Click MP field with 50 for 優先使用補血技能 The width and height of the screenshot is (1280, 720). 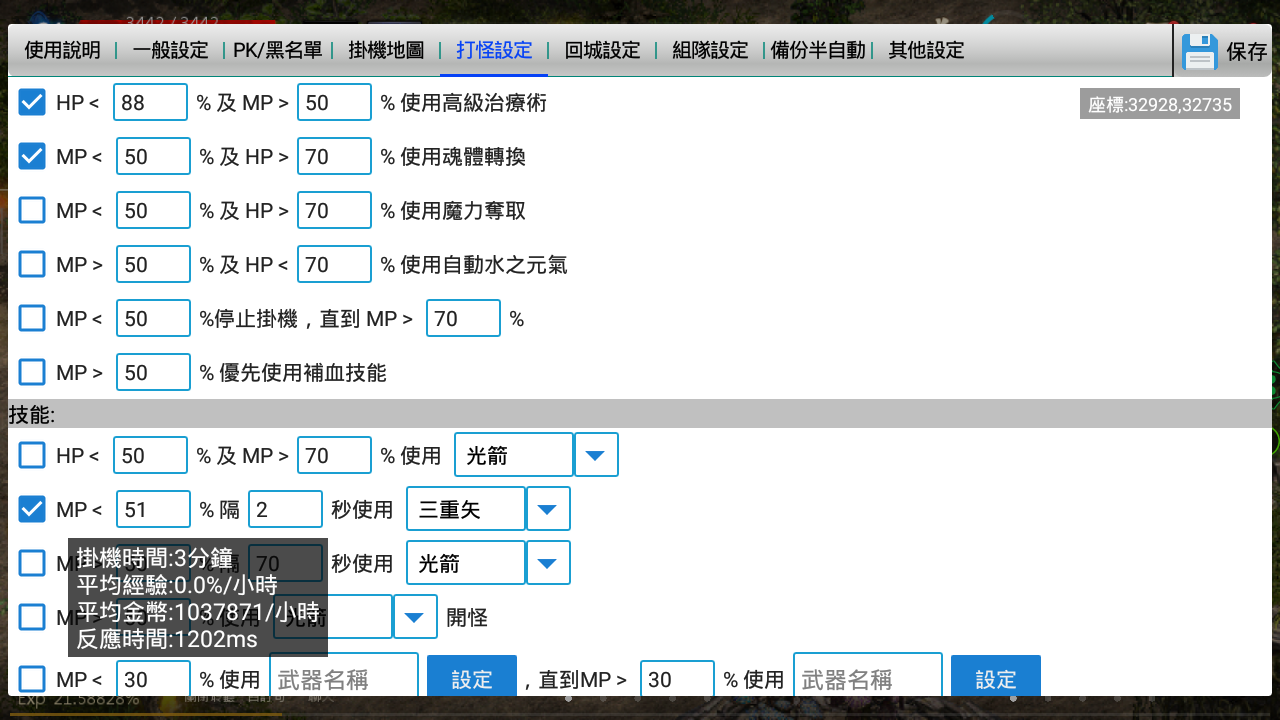pyautogui.click(x=153, y=372)
